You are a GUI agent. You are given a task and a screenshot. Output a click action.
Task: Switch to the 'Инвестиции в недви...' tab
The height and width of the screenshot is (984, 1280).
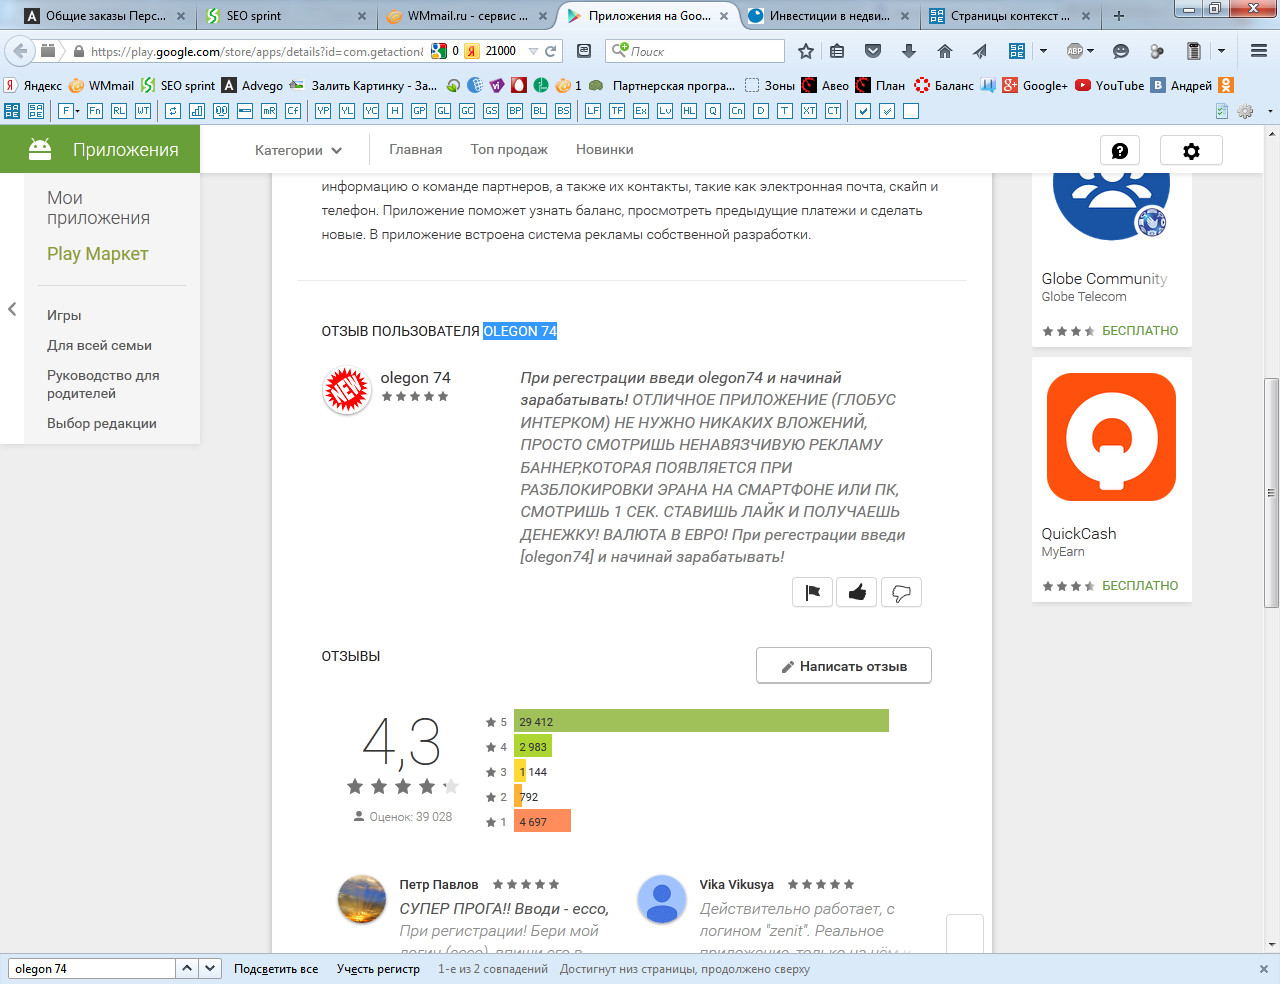pyautogui.click(x=830, y=15)
